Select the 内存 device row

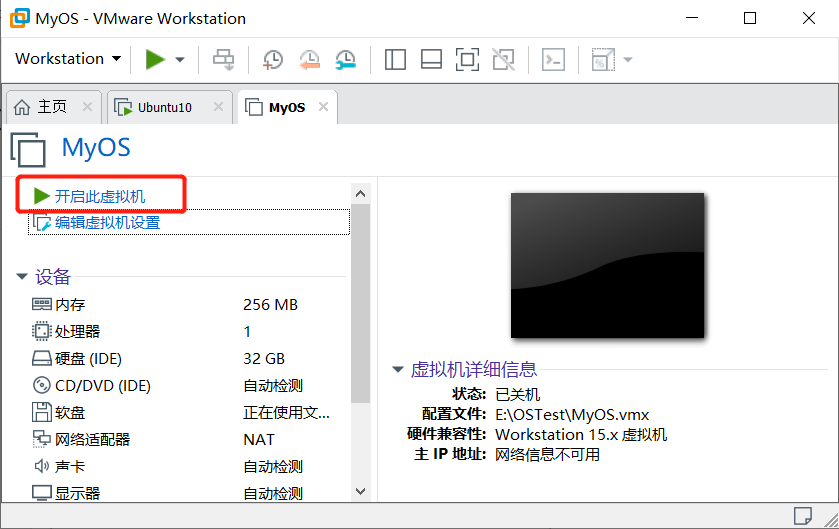(x=188, y=304)
